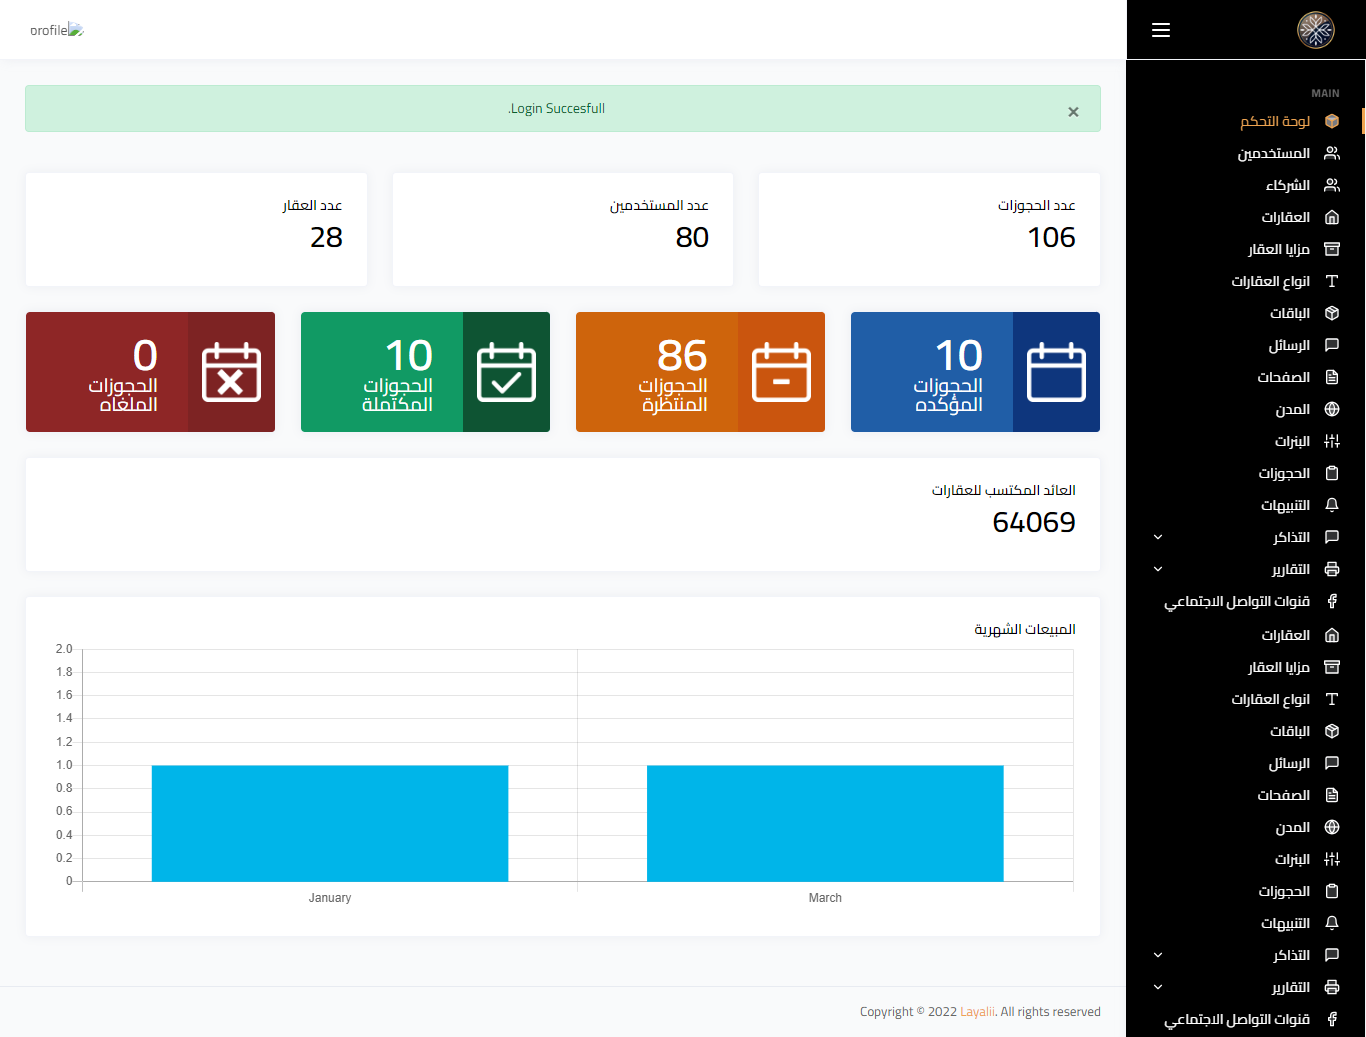Click blue calendar icon for الحجوزات المؤكده
The width and height of the screenshot is (1366, 1037).
(1056, 372)
